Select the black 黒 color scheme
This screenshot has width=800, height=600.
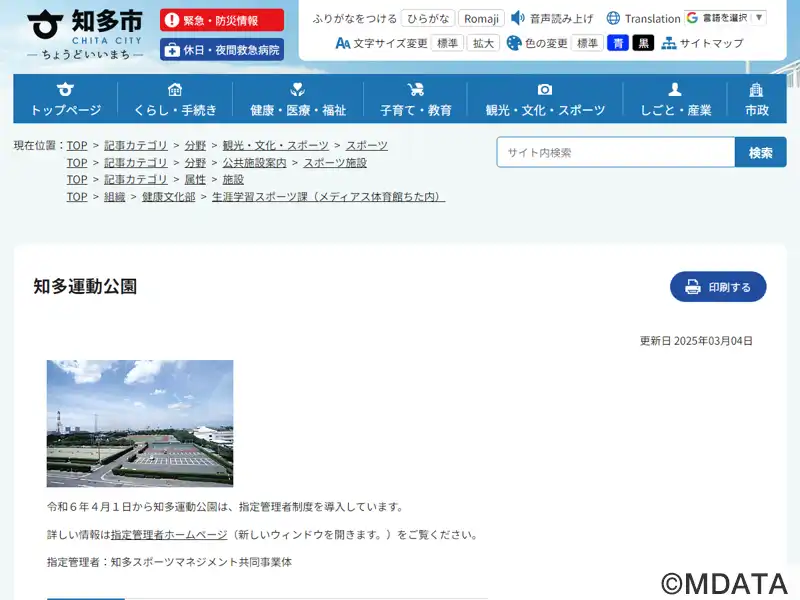pyautogui.click(x=643, y=43)
